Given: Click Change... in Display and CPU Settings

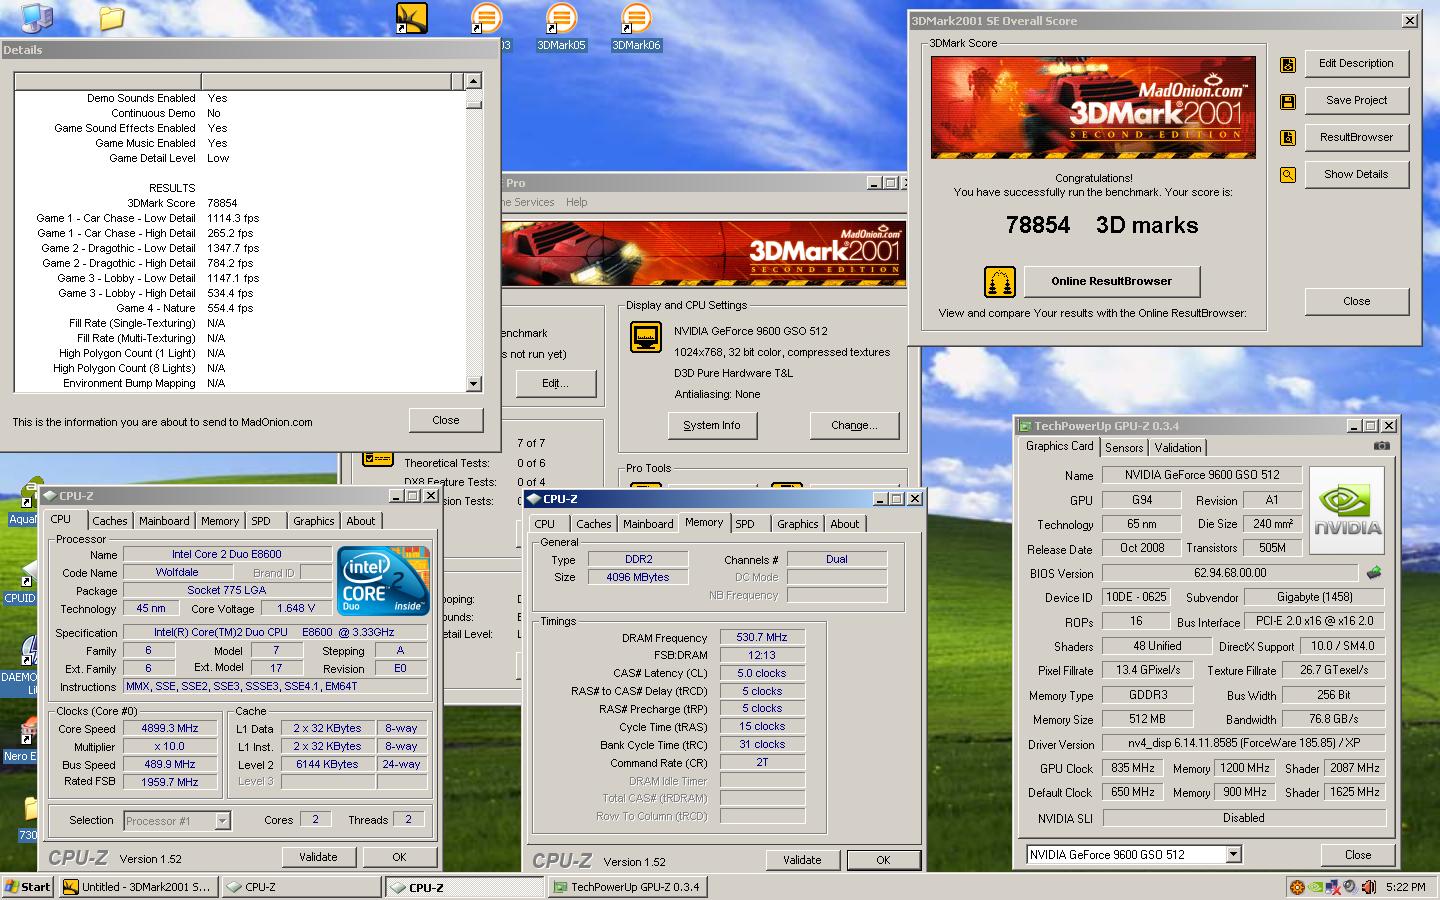Looking at the screenshot, I should pos(854,426).
